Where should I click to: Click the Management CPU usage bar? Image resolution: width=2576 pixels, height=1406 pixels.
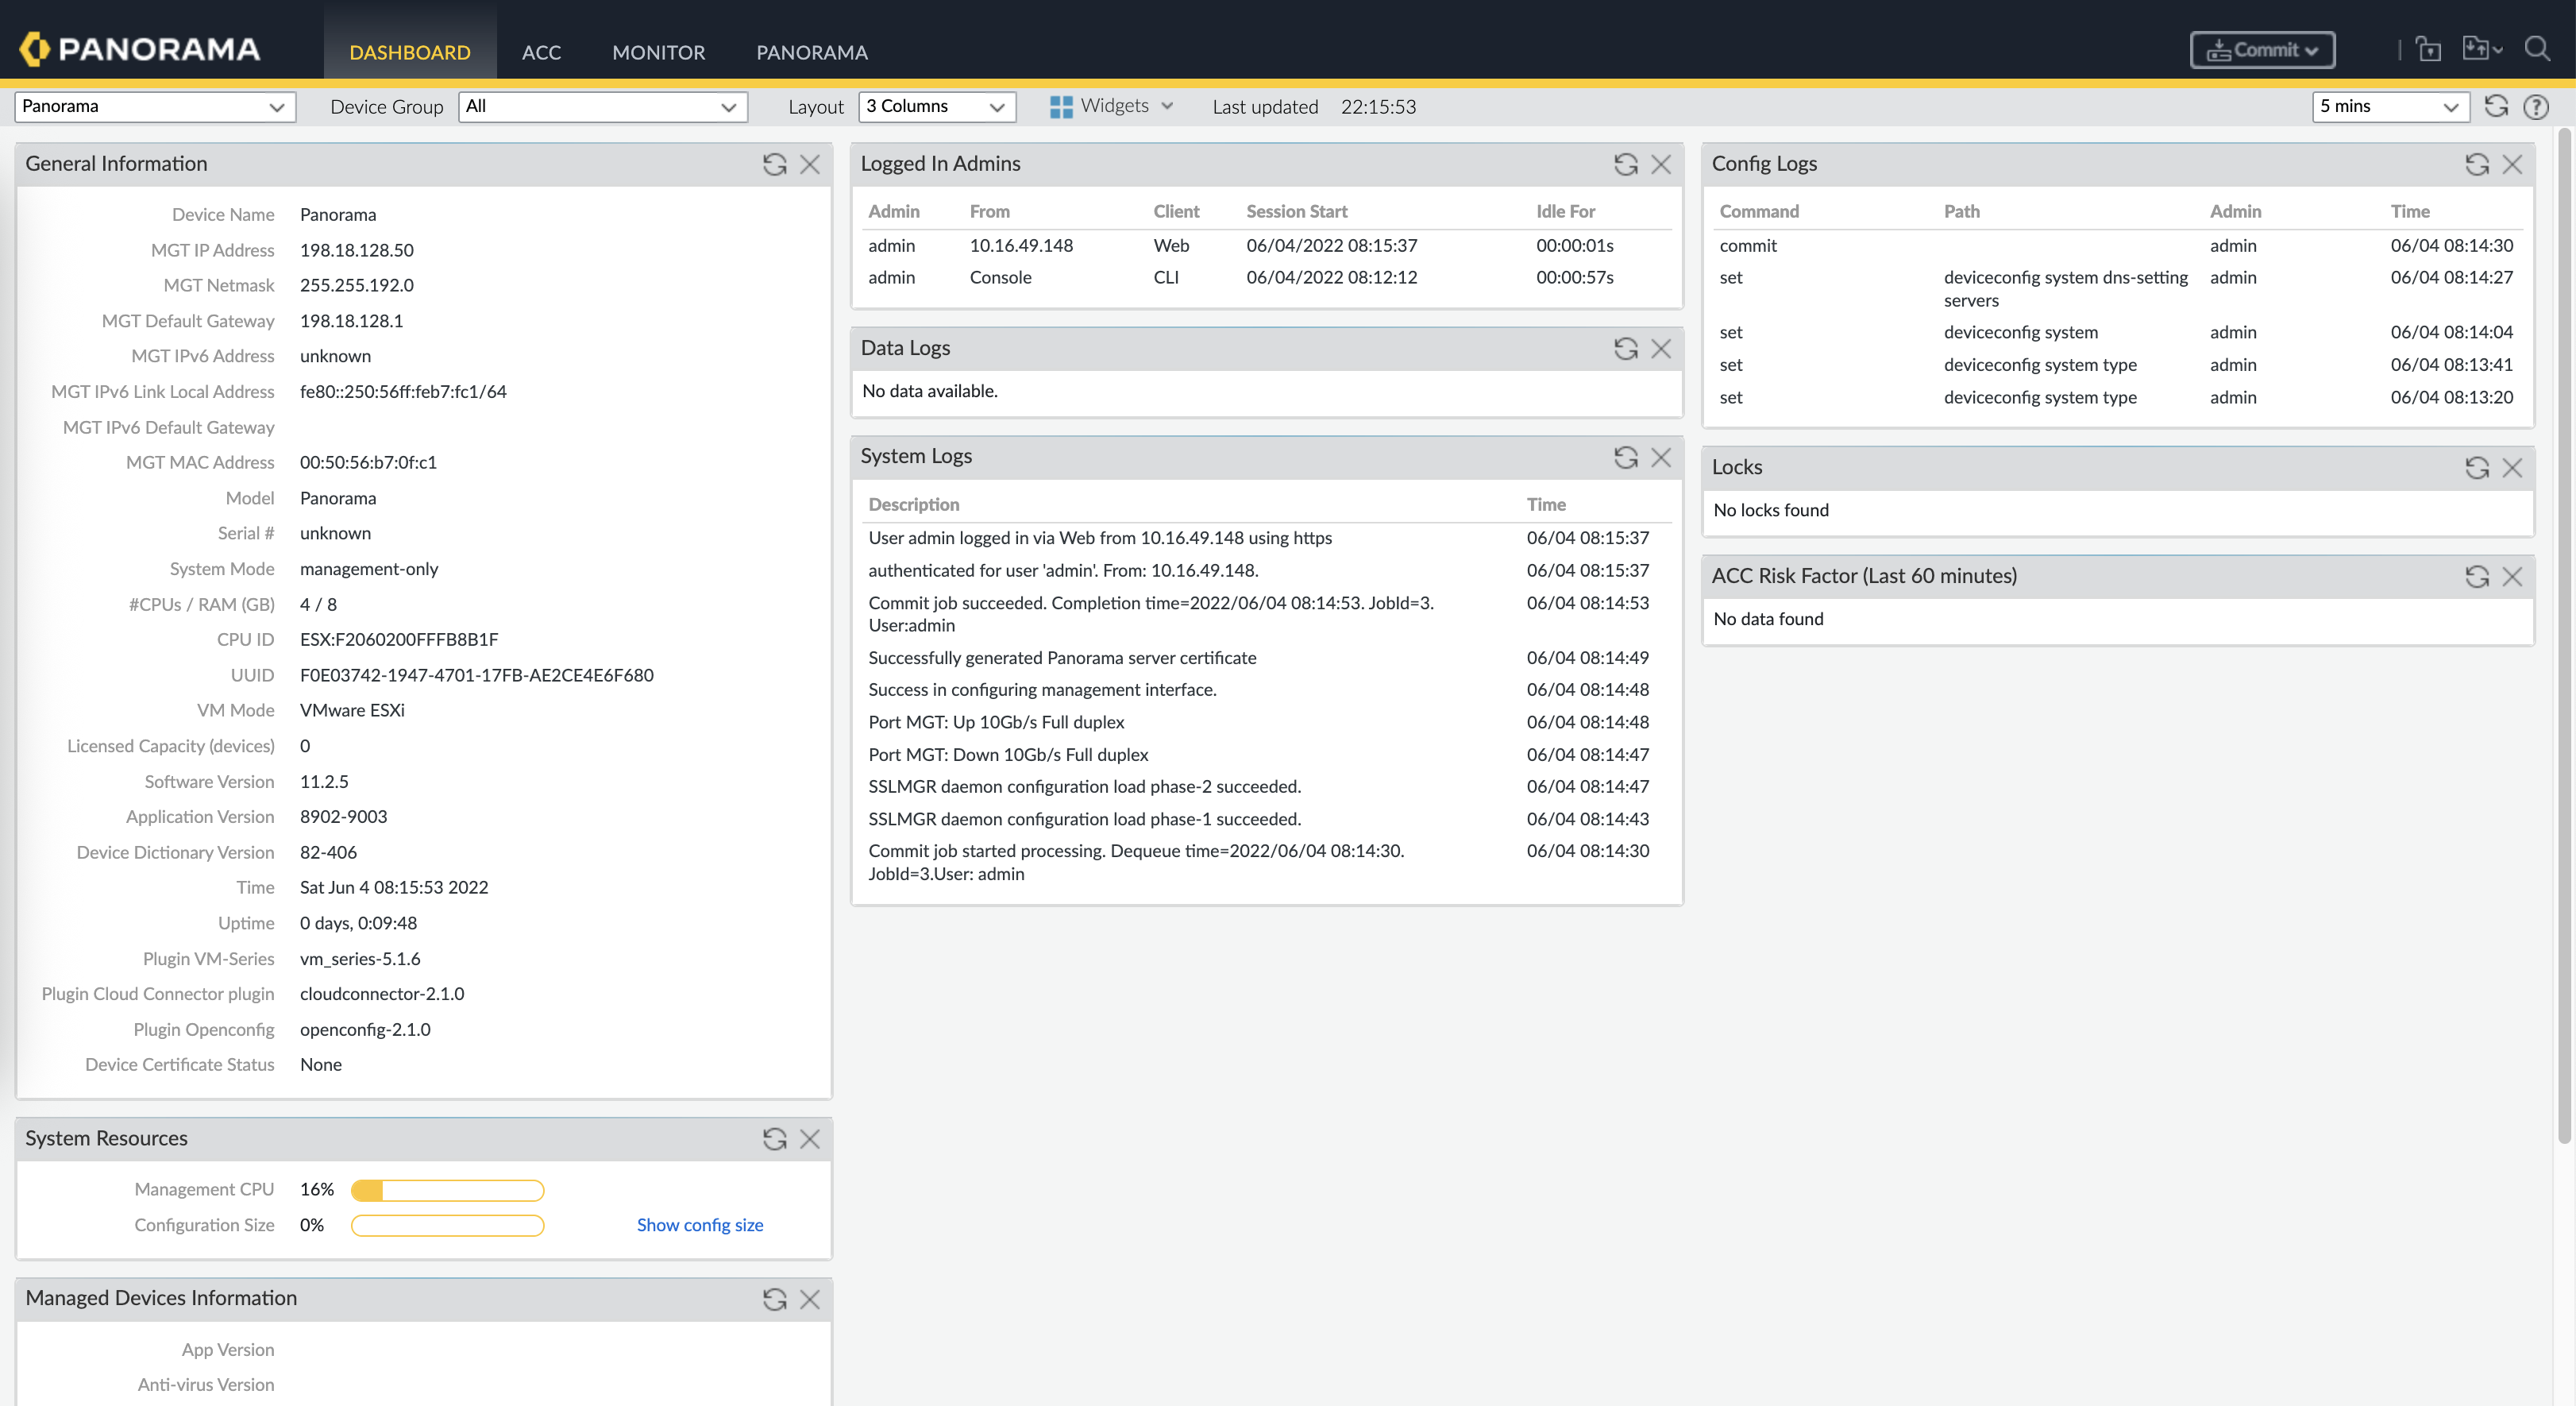pyautogui.click(x=447, y=1190)
